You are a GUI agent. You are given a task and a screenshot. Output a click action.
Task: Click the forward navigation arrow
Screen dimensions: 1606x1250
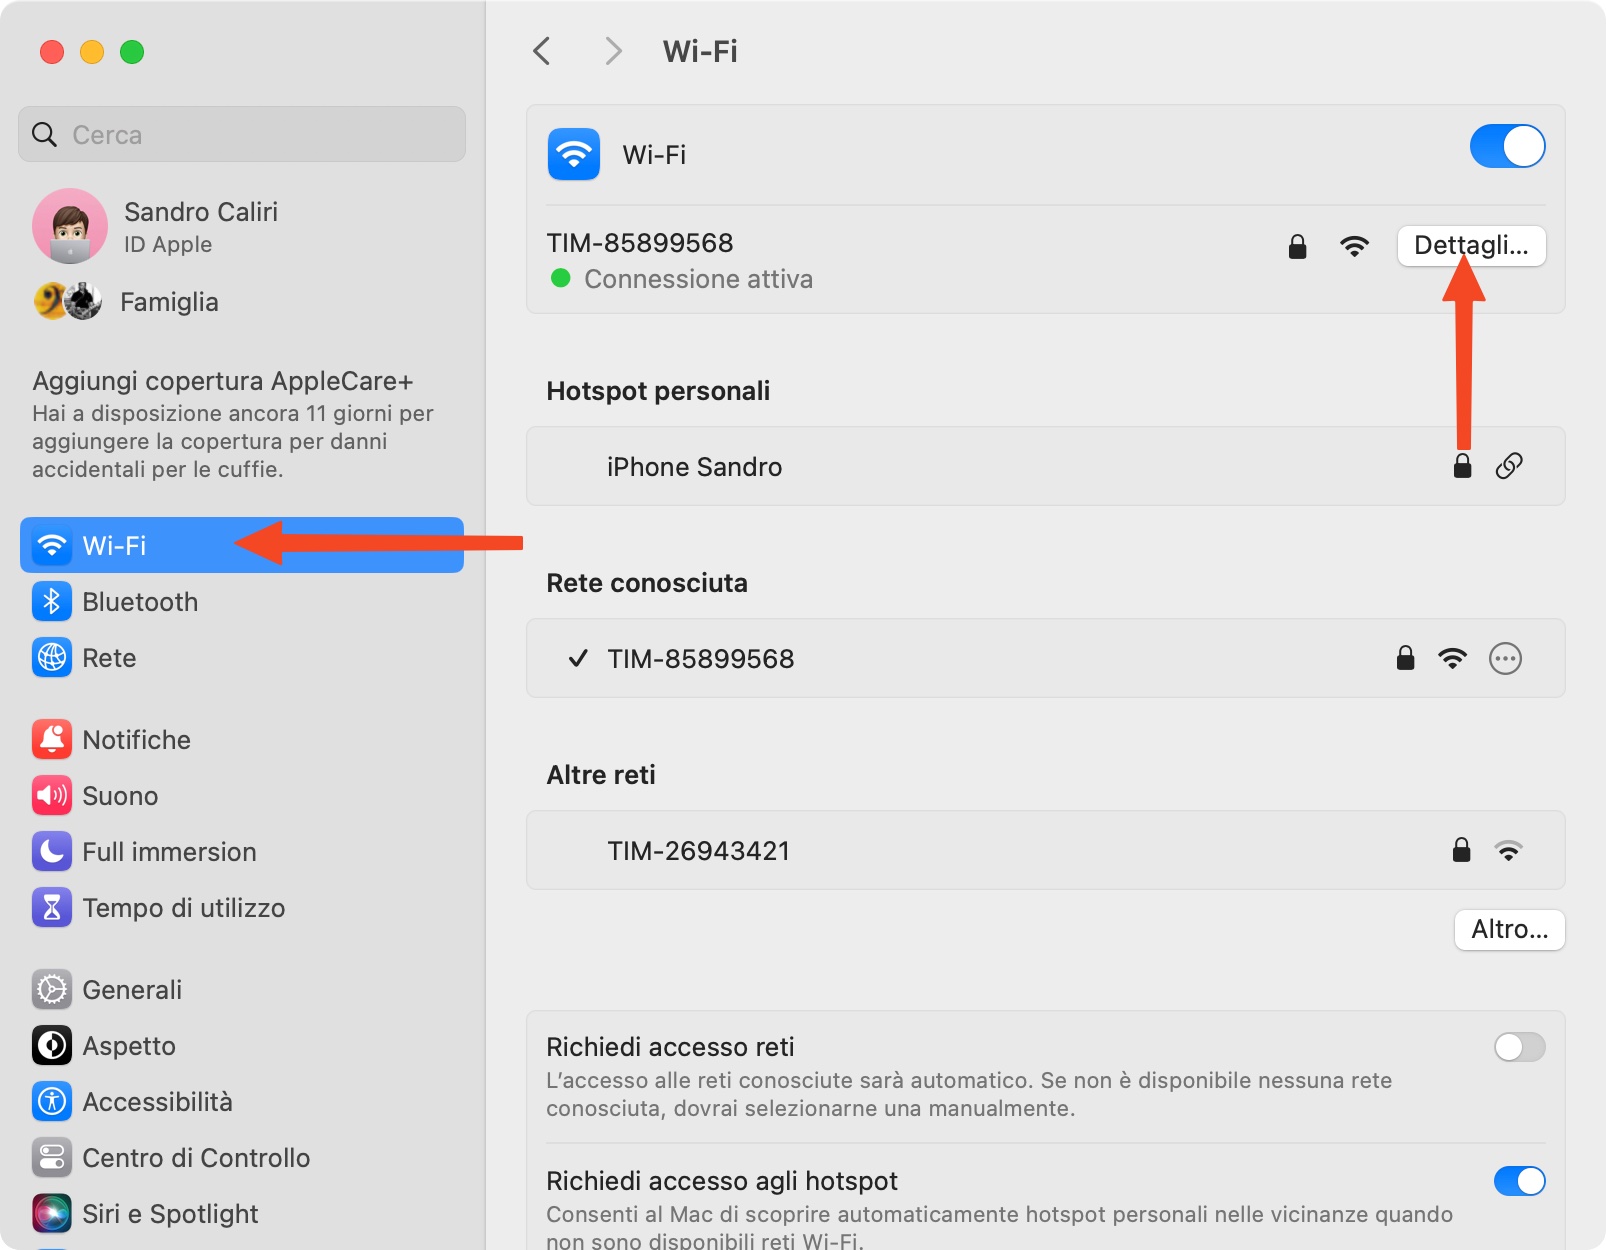(x=614, y=51)
